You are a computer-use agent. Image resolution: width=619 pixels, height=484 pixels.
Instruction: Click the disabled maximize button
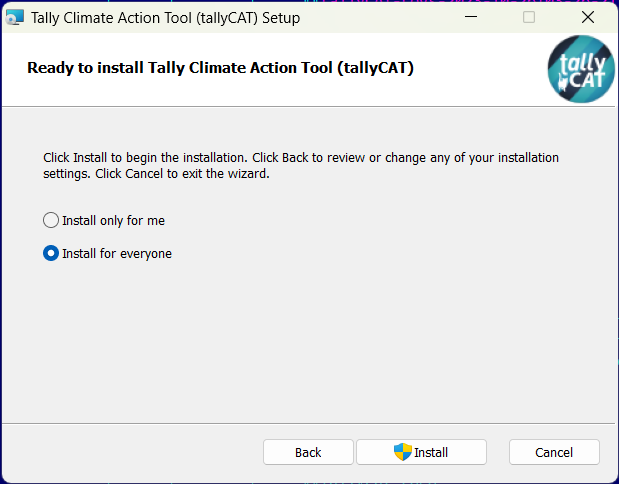(529, 17)
